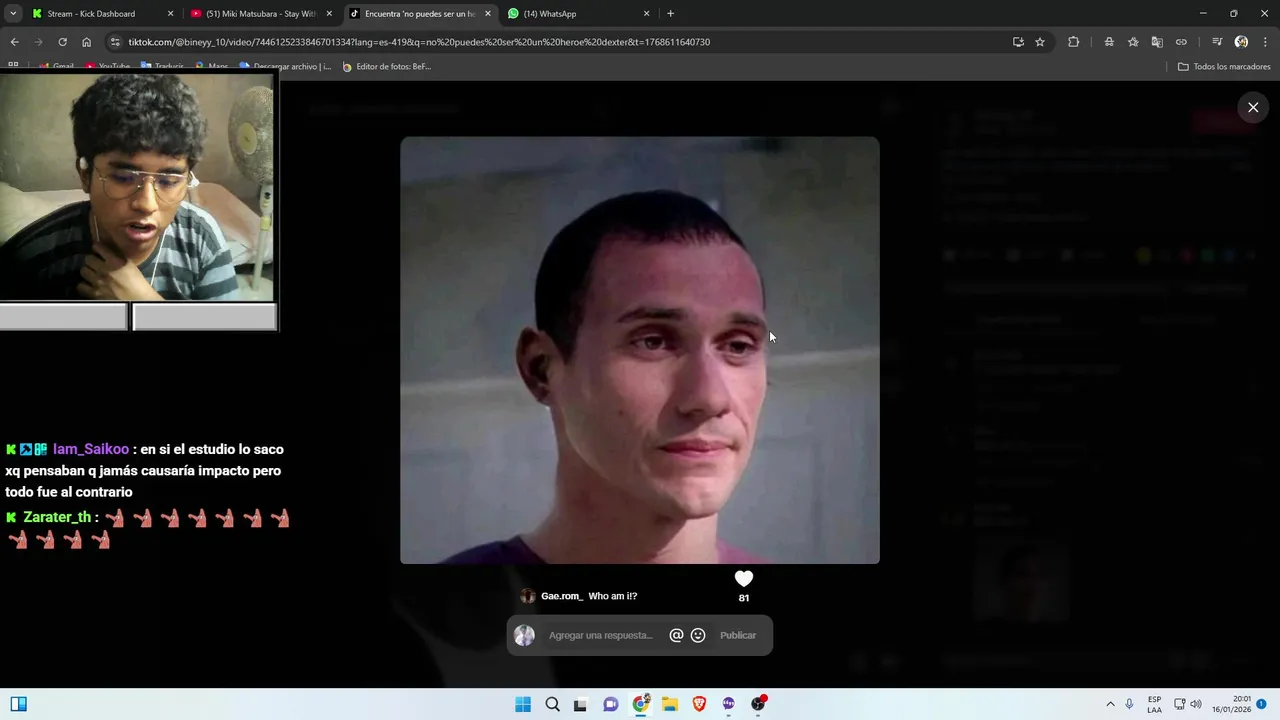Go back to previous page
The height and width of the screenshot is (720, 1280).
14,42
